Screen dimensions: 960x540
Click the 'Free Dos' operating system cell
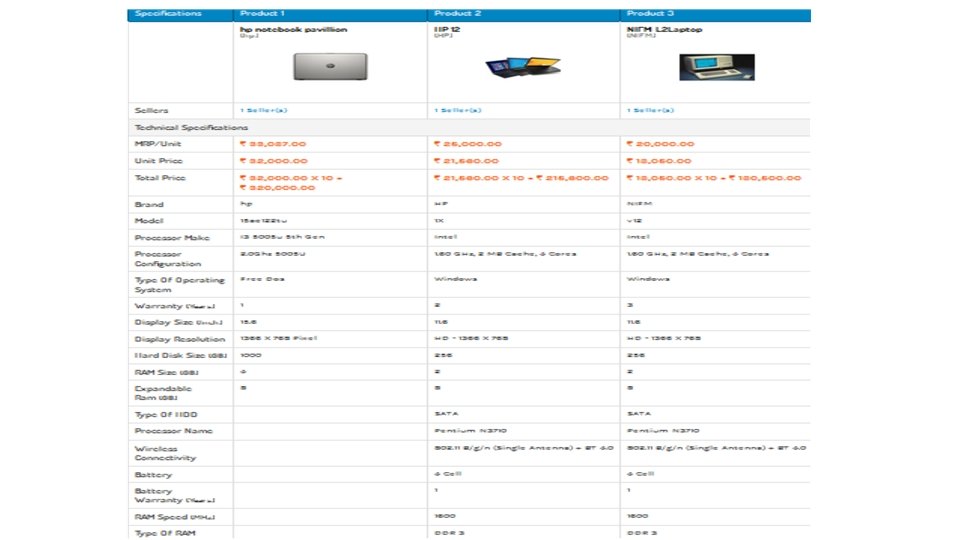262,279
